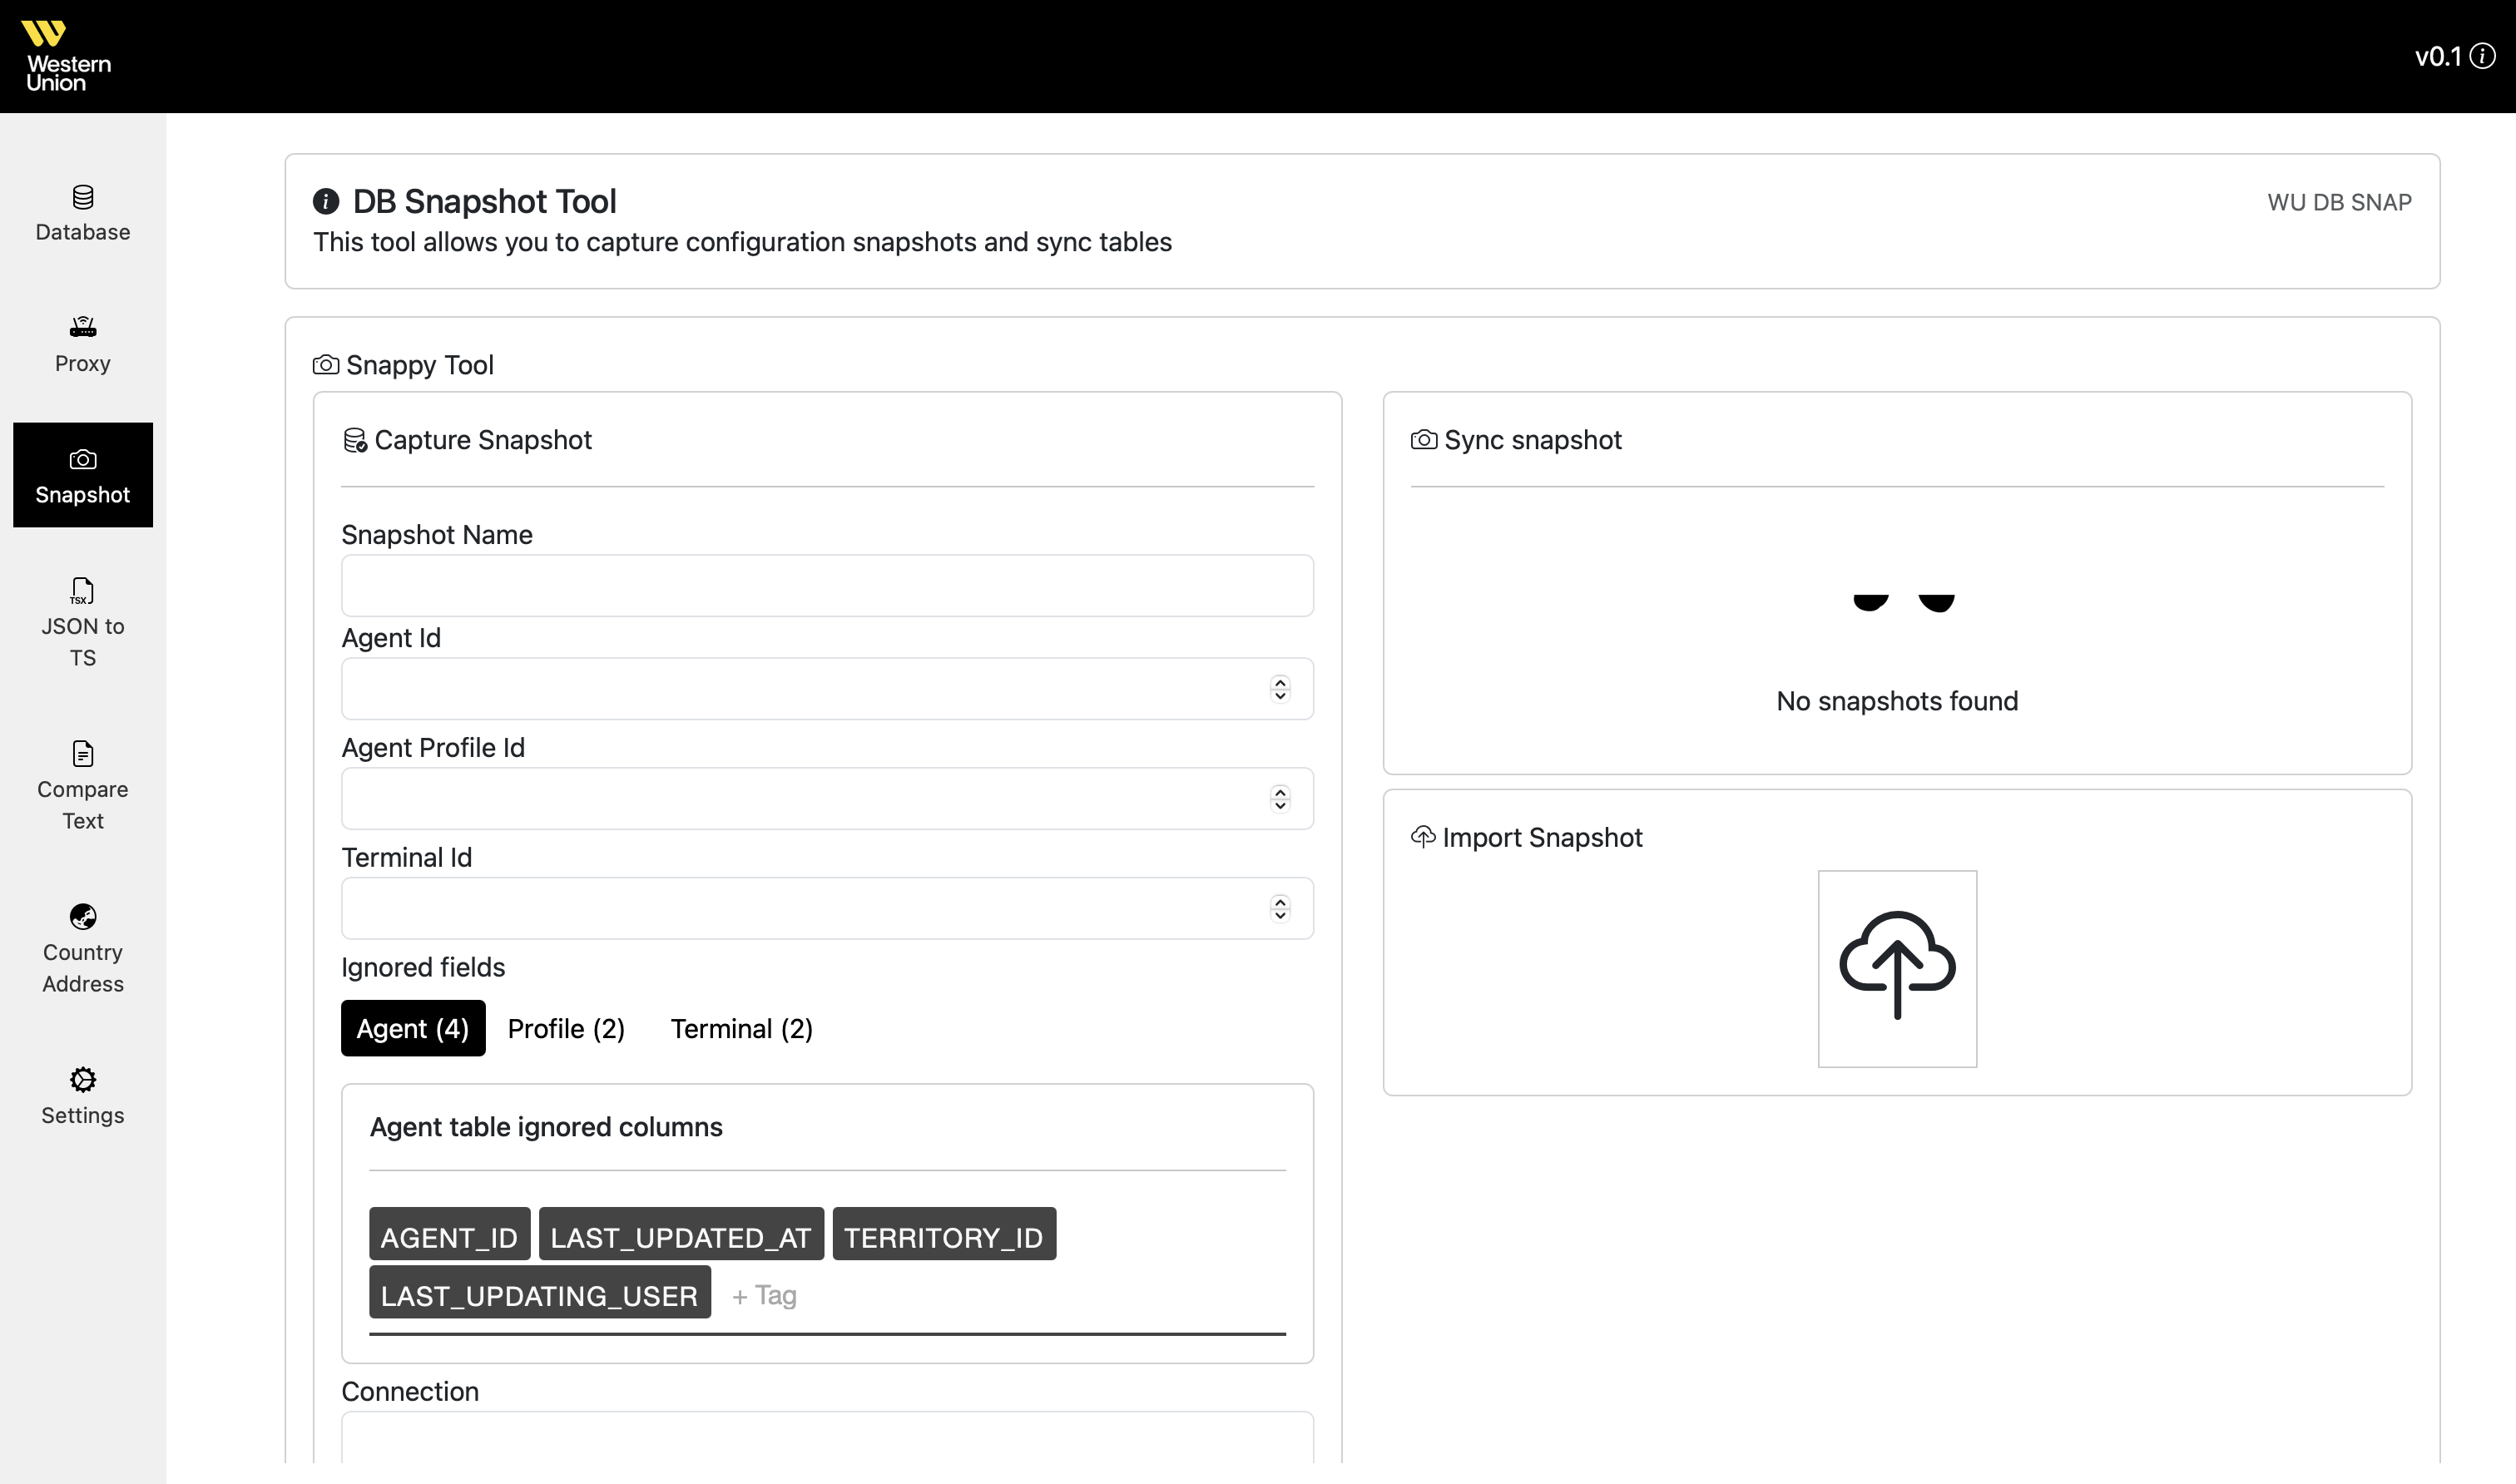2516x1484 pixels.
Task: Click the Connection field
Action: (827, 1438)
